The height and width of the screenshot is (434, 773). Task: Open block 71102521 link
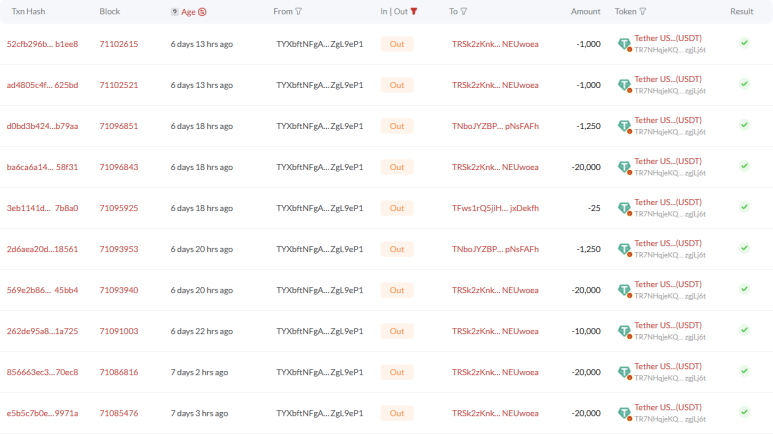pyautogui.click(x=119, y=85)
